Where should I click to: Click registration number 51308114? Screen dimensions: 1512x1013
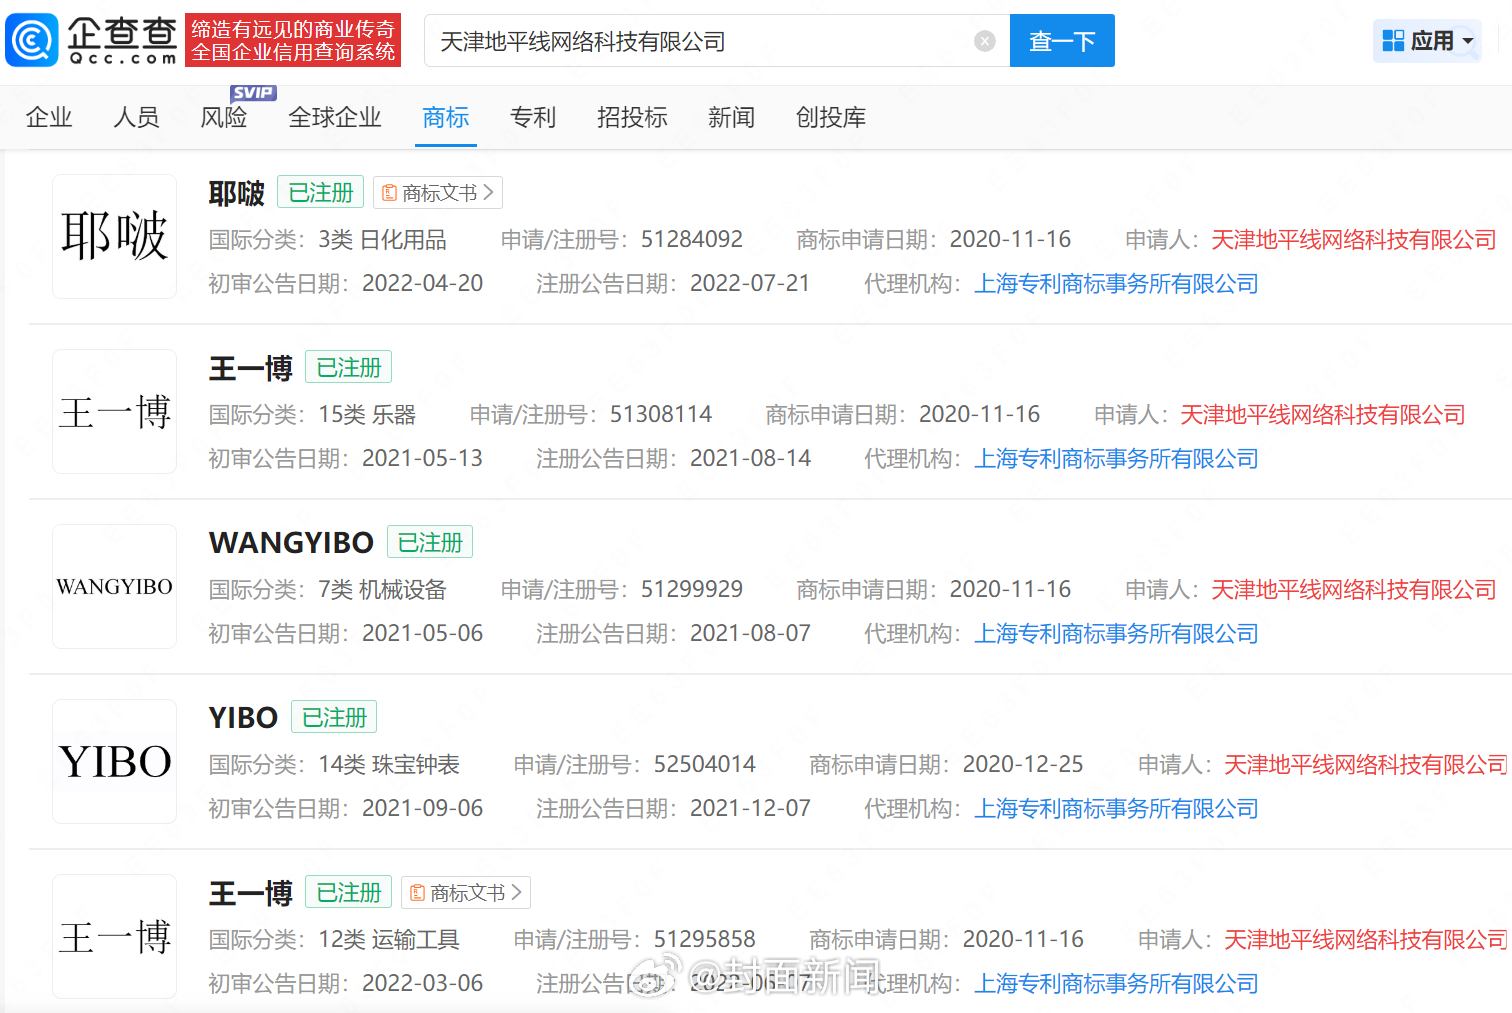(x=661, y=415)
